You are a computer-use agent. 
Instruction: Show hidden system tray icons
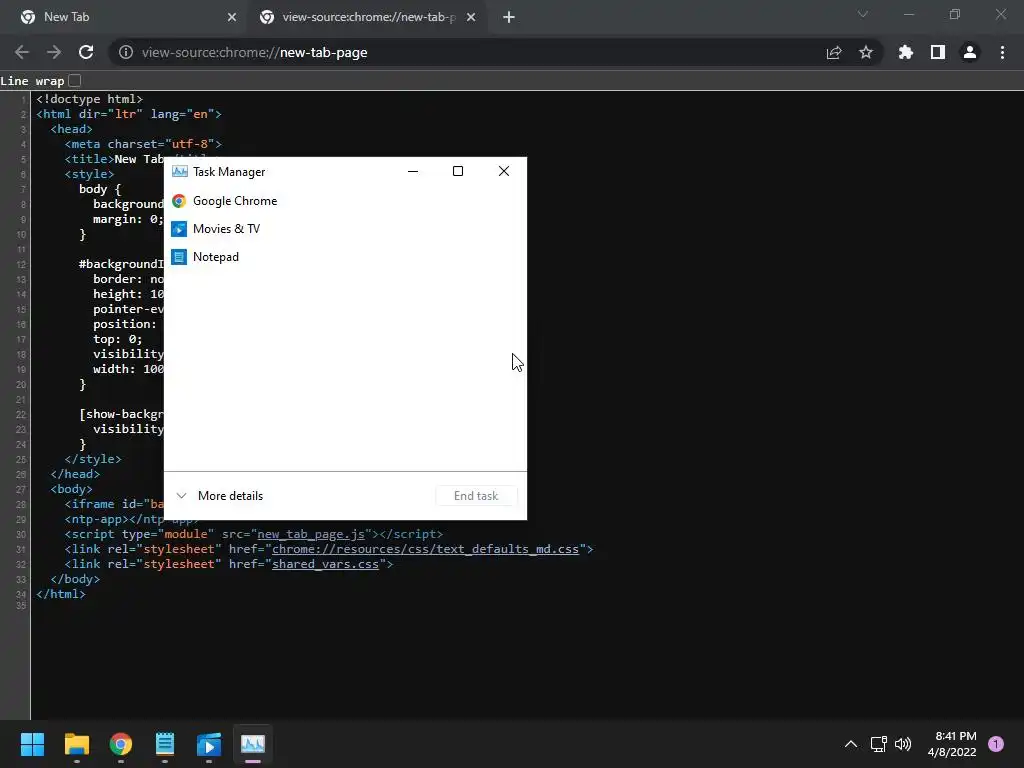coord(850,744)
